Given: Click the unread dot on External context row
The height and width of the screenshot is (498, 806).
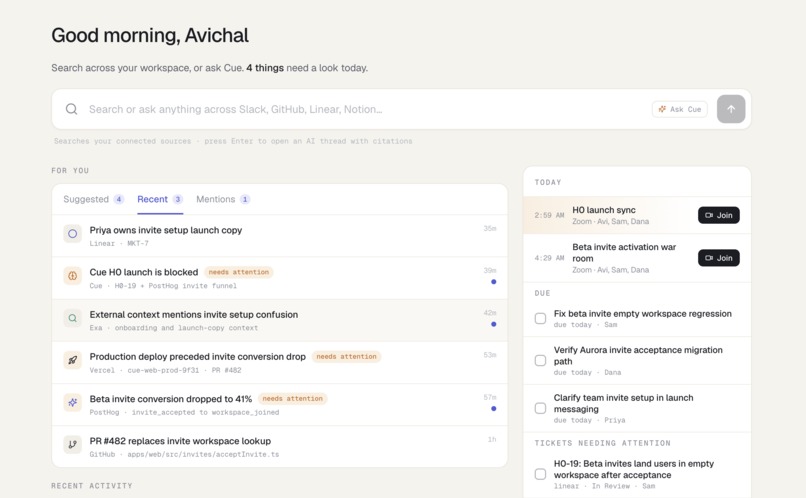Looking at the screenshot, I should coord(493,324).
